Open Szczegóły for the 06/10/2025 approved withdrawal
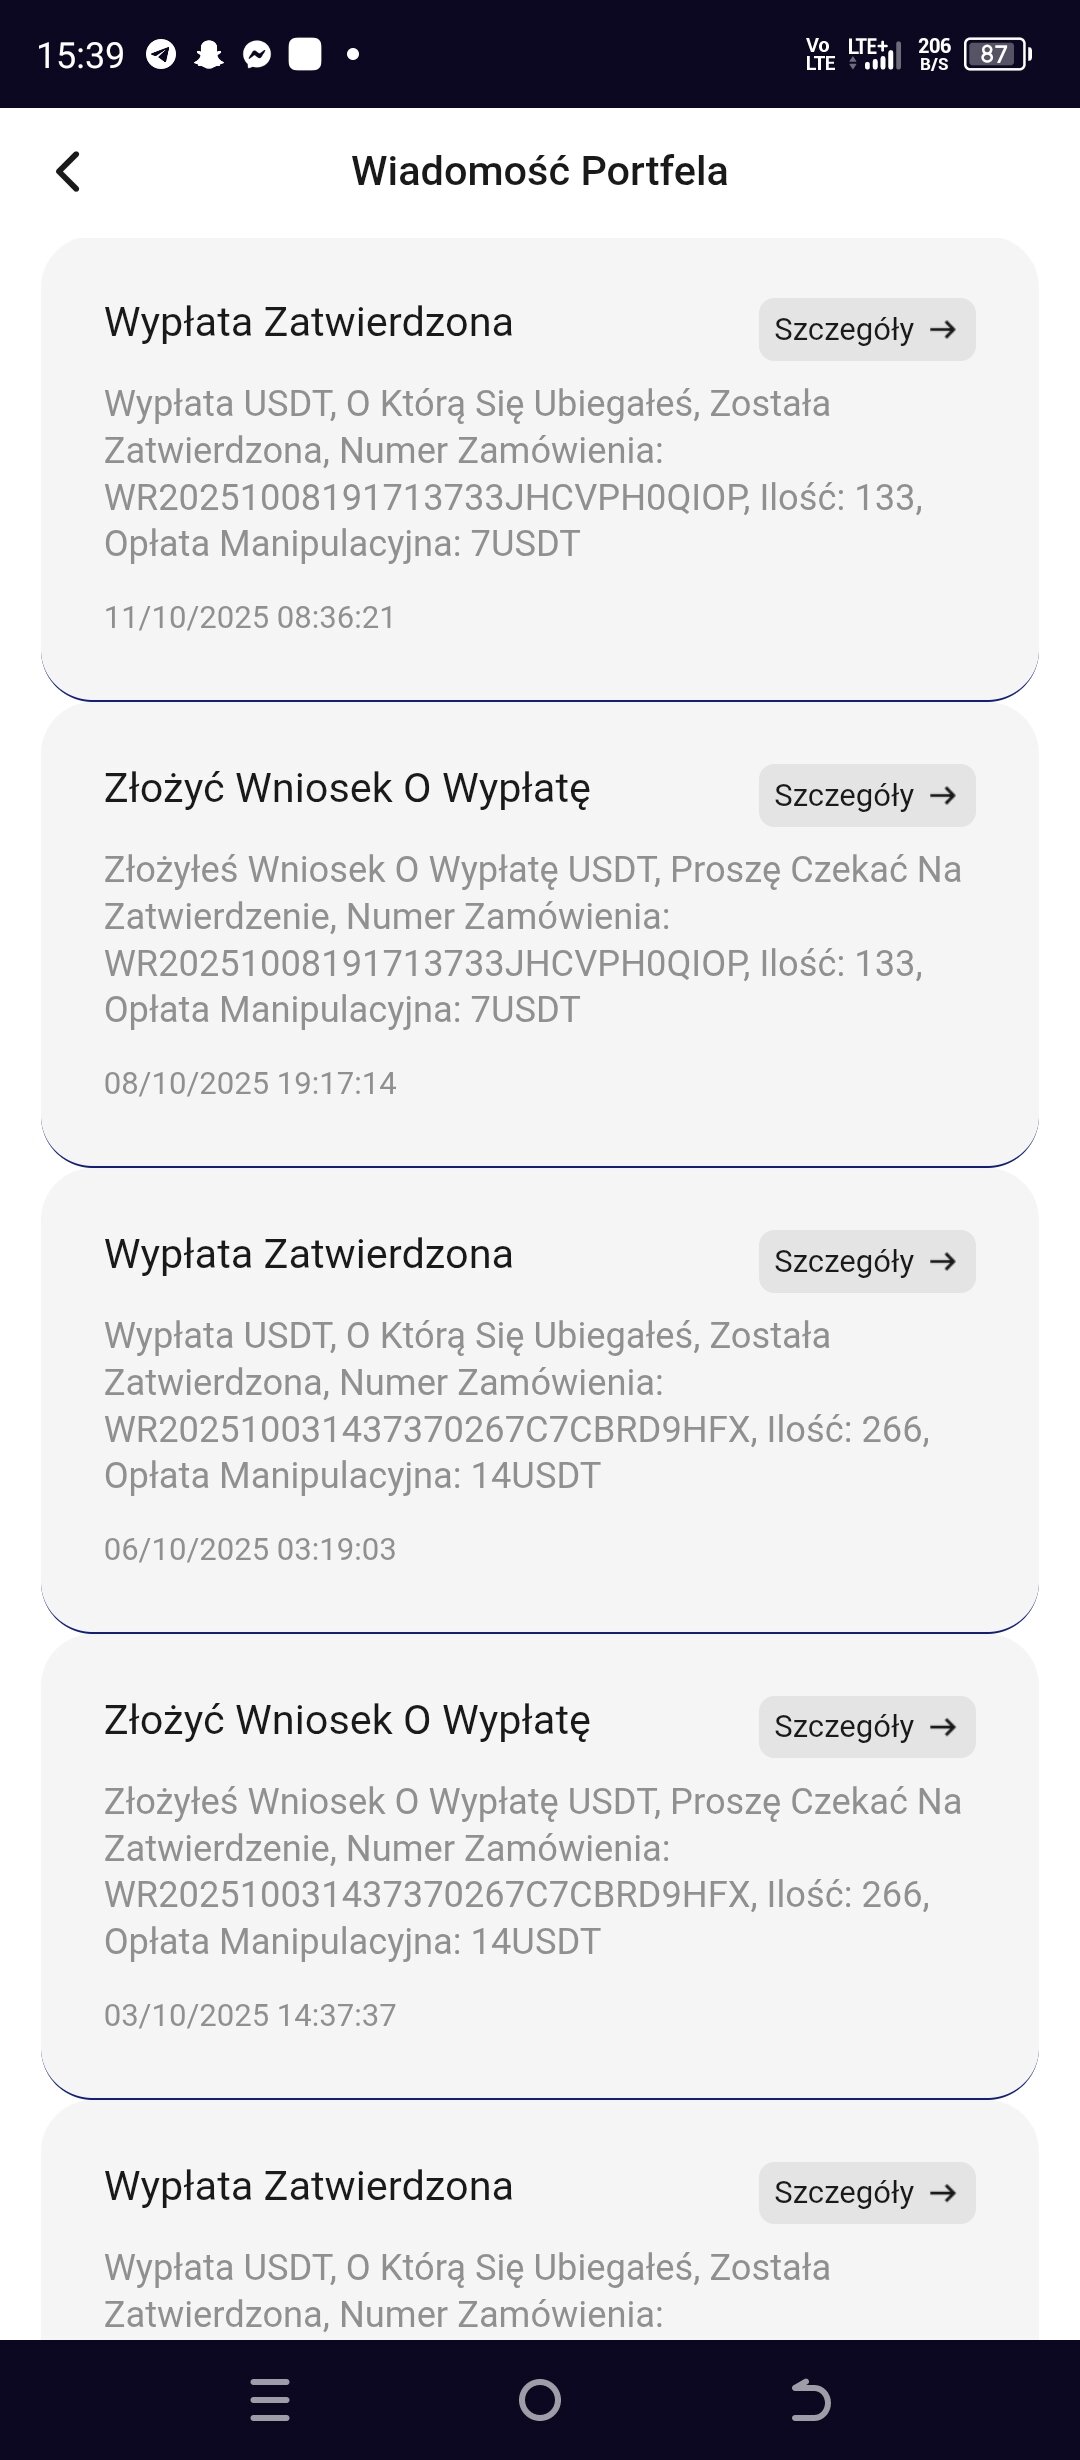The image size is (1080, 2460). click(x=866, y=1261)
